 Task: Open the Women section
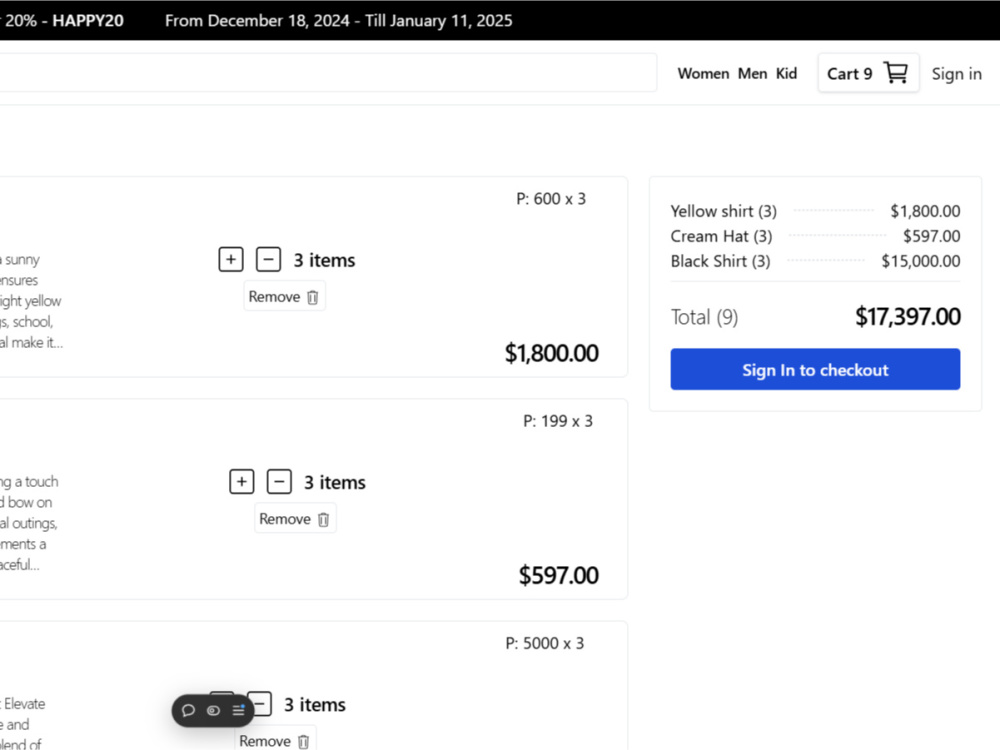[703, 73]
